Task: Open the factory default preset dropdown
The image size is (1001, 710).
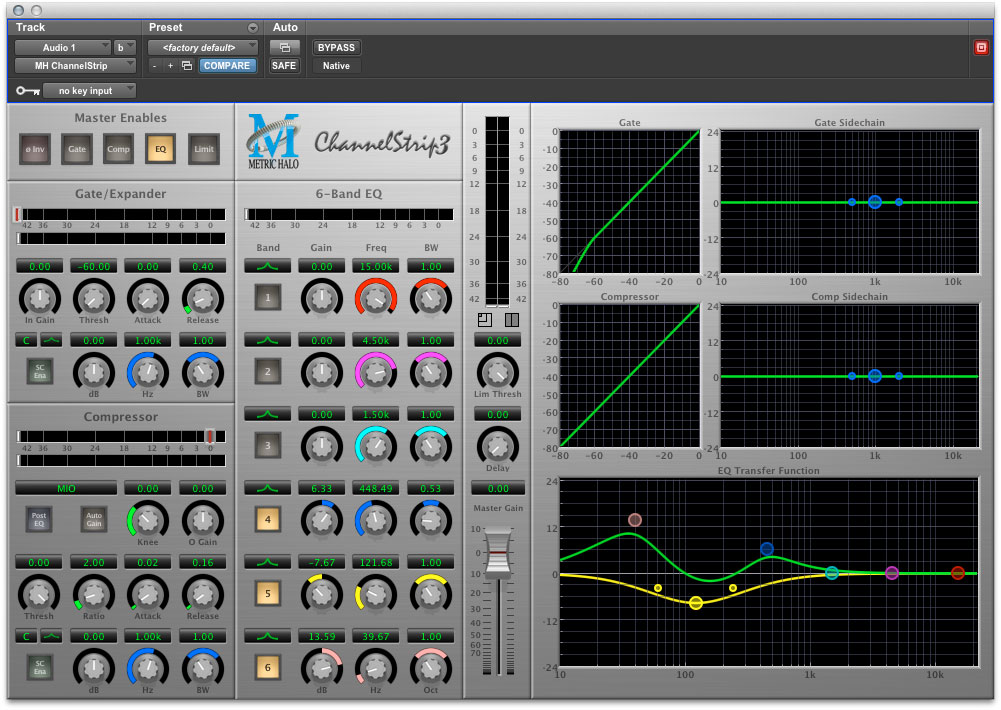Action: tap(203, 47)
